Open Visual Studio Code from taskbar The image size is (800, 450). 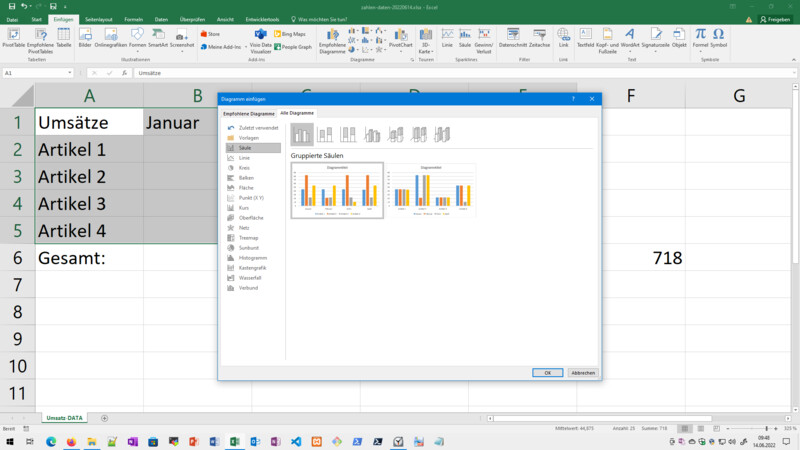pos(296,442)
